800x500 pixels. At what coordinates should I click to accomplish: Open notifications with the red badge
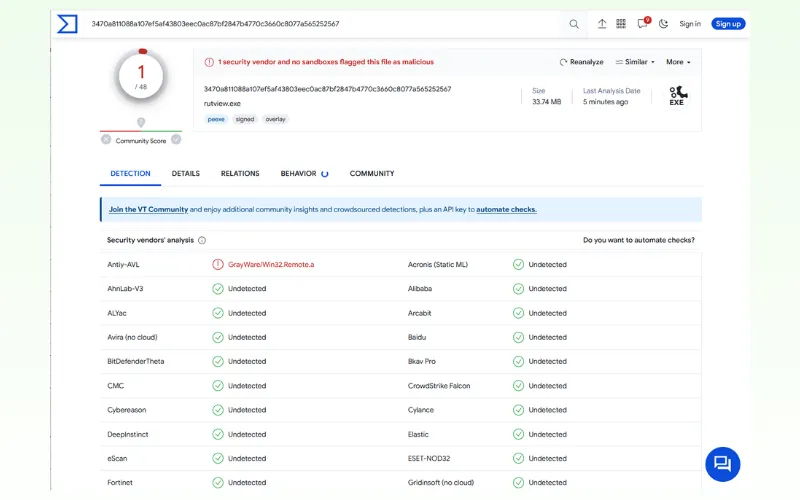click(643, 23)
